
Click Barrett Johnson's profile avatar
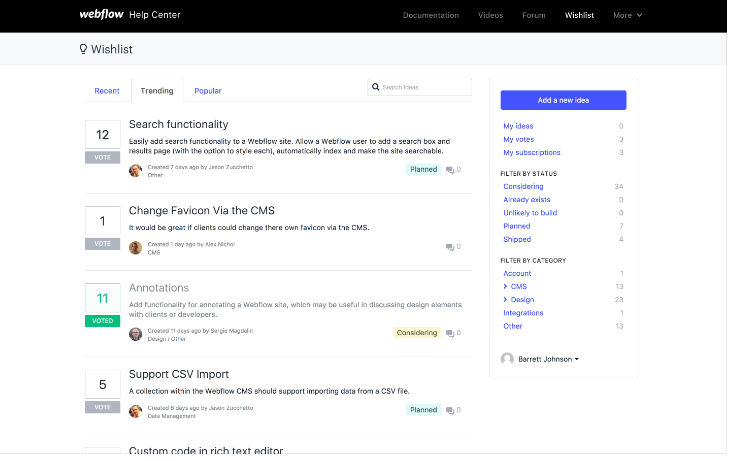click(507, 359)
